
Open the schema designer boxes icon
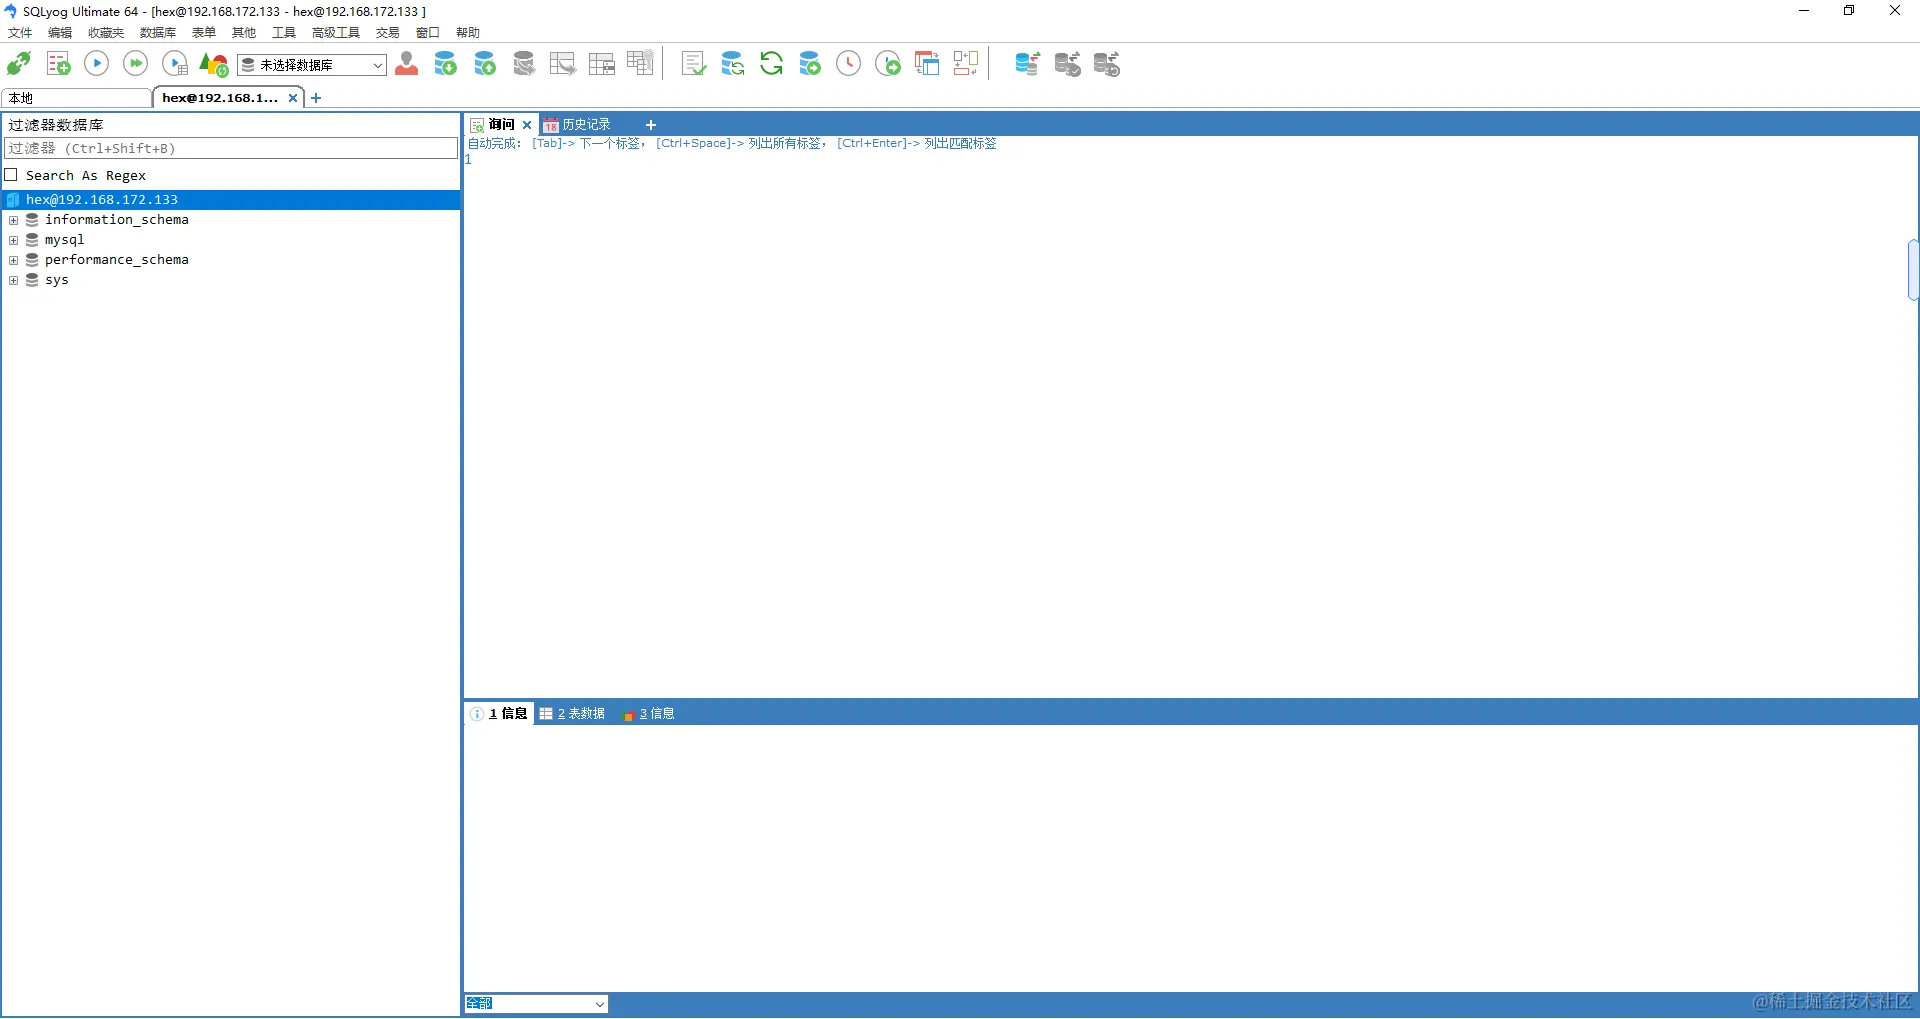click(x=966, y=64)
